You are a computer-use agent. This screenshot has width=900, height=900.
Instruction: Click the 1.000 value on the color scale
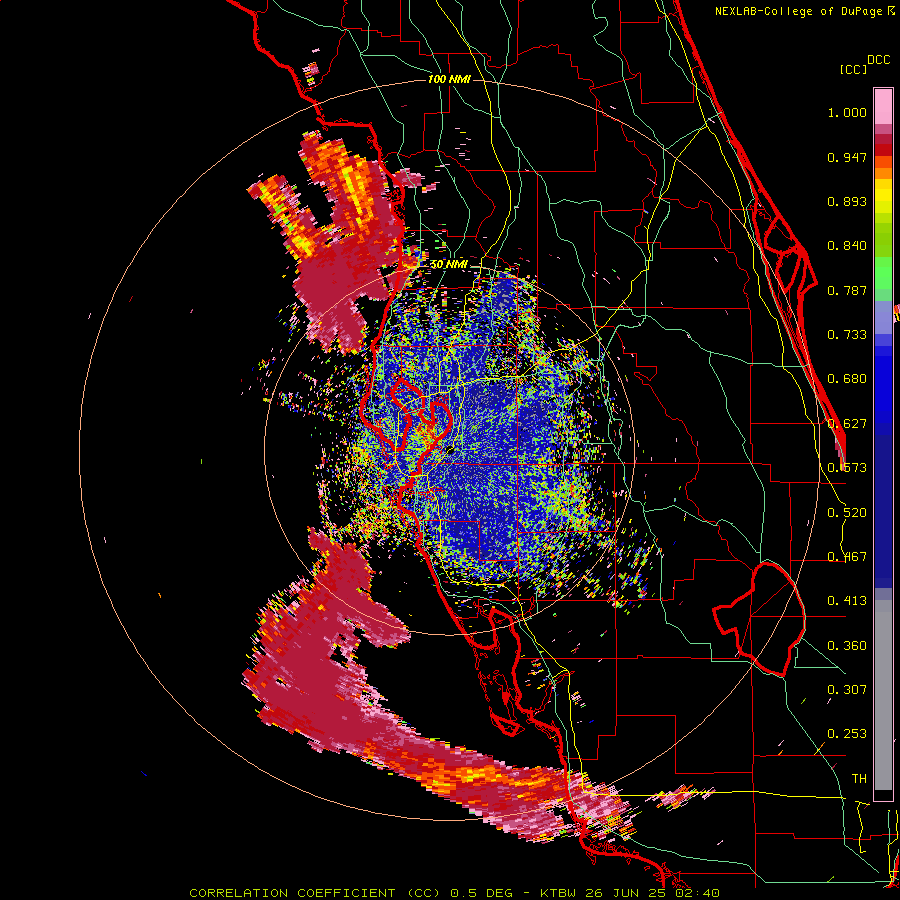point(847,113)
